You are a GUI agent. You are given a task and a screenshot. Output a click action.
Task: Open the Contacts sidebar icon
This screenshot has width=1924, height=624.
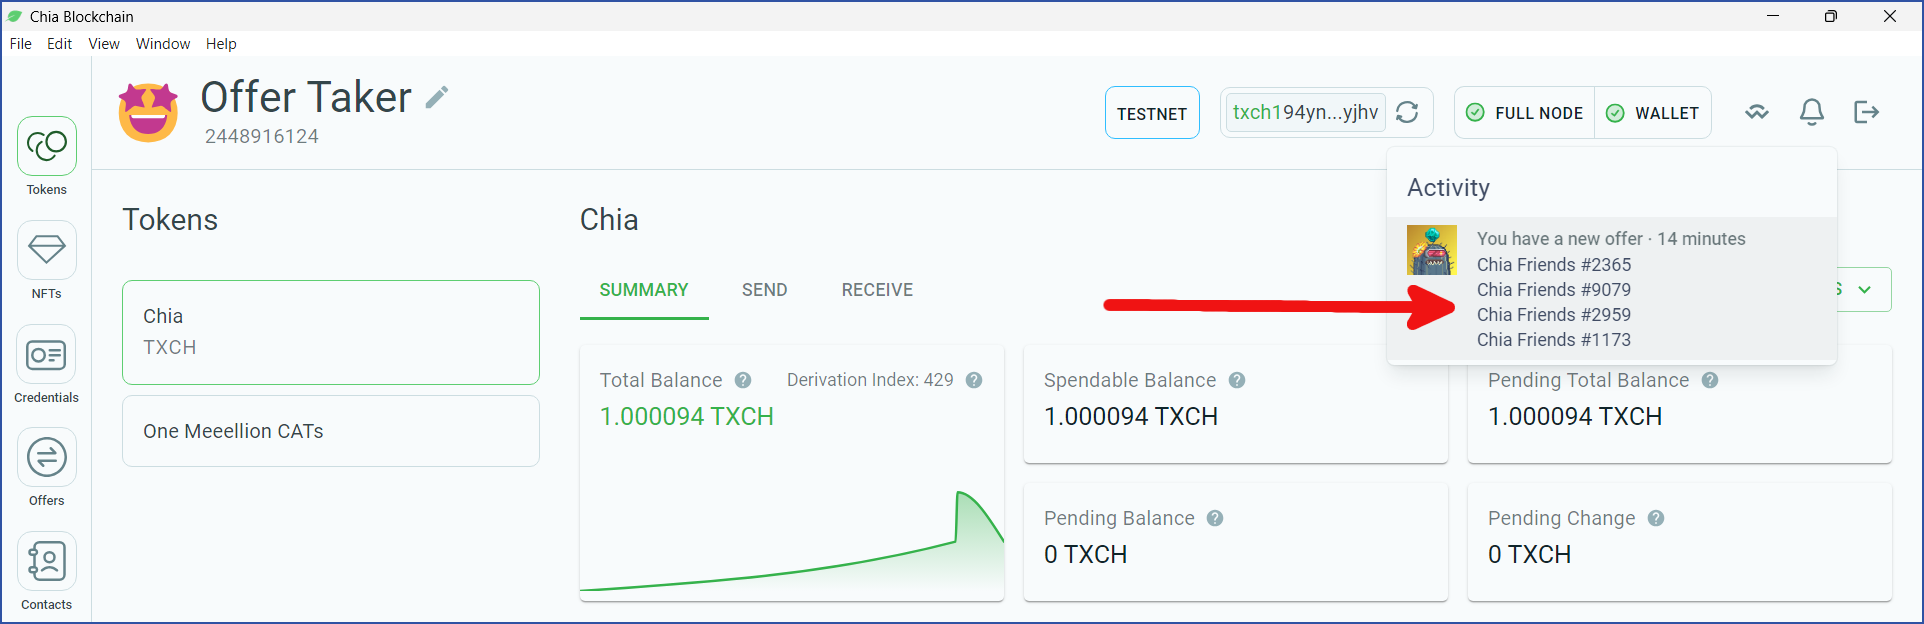(47, 561)
